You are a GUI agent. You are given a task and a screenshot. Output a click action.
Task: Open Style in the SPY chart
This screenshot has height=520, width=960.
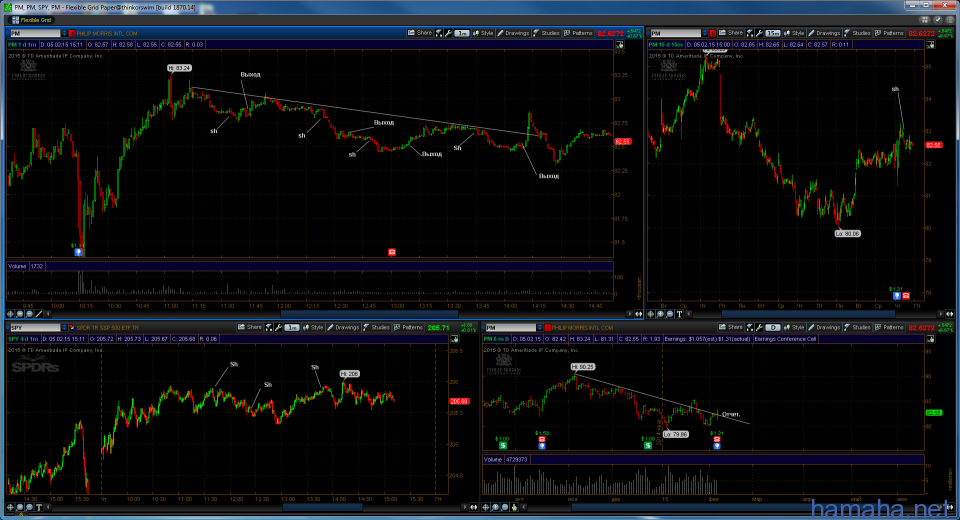(313, 328)
